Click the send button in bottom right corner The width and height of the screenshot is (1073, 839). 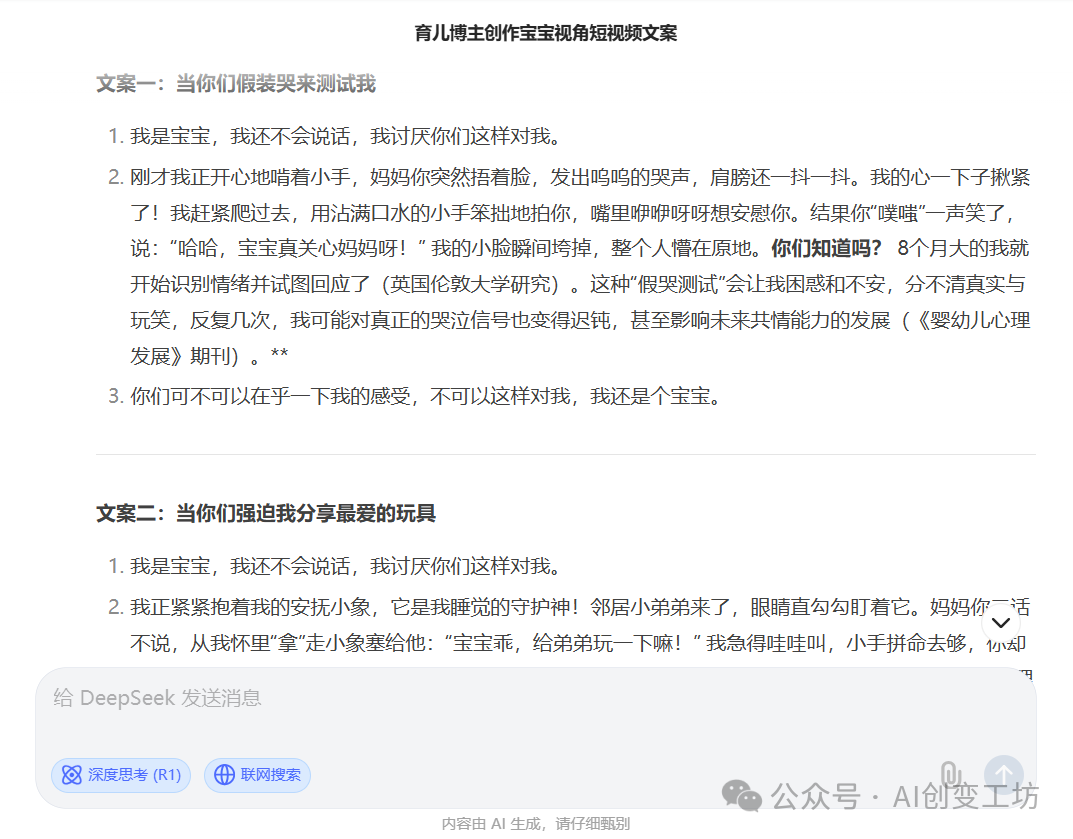1003,773
